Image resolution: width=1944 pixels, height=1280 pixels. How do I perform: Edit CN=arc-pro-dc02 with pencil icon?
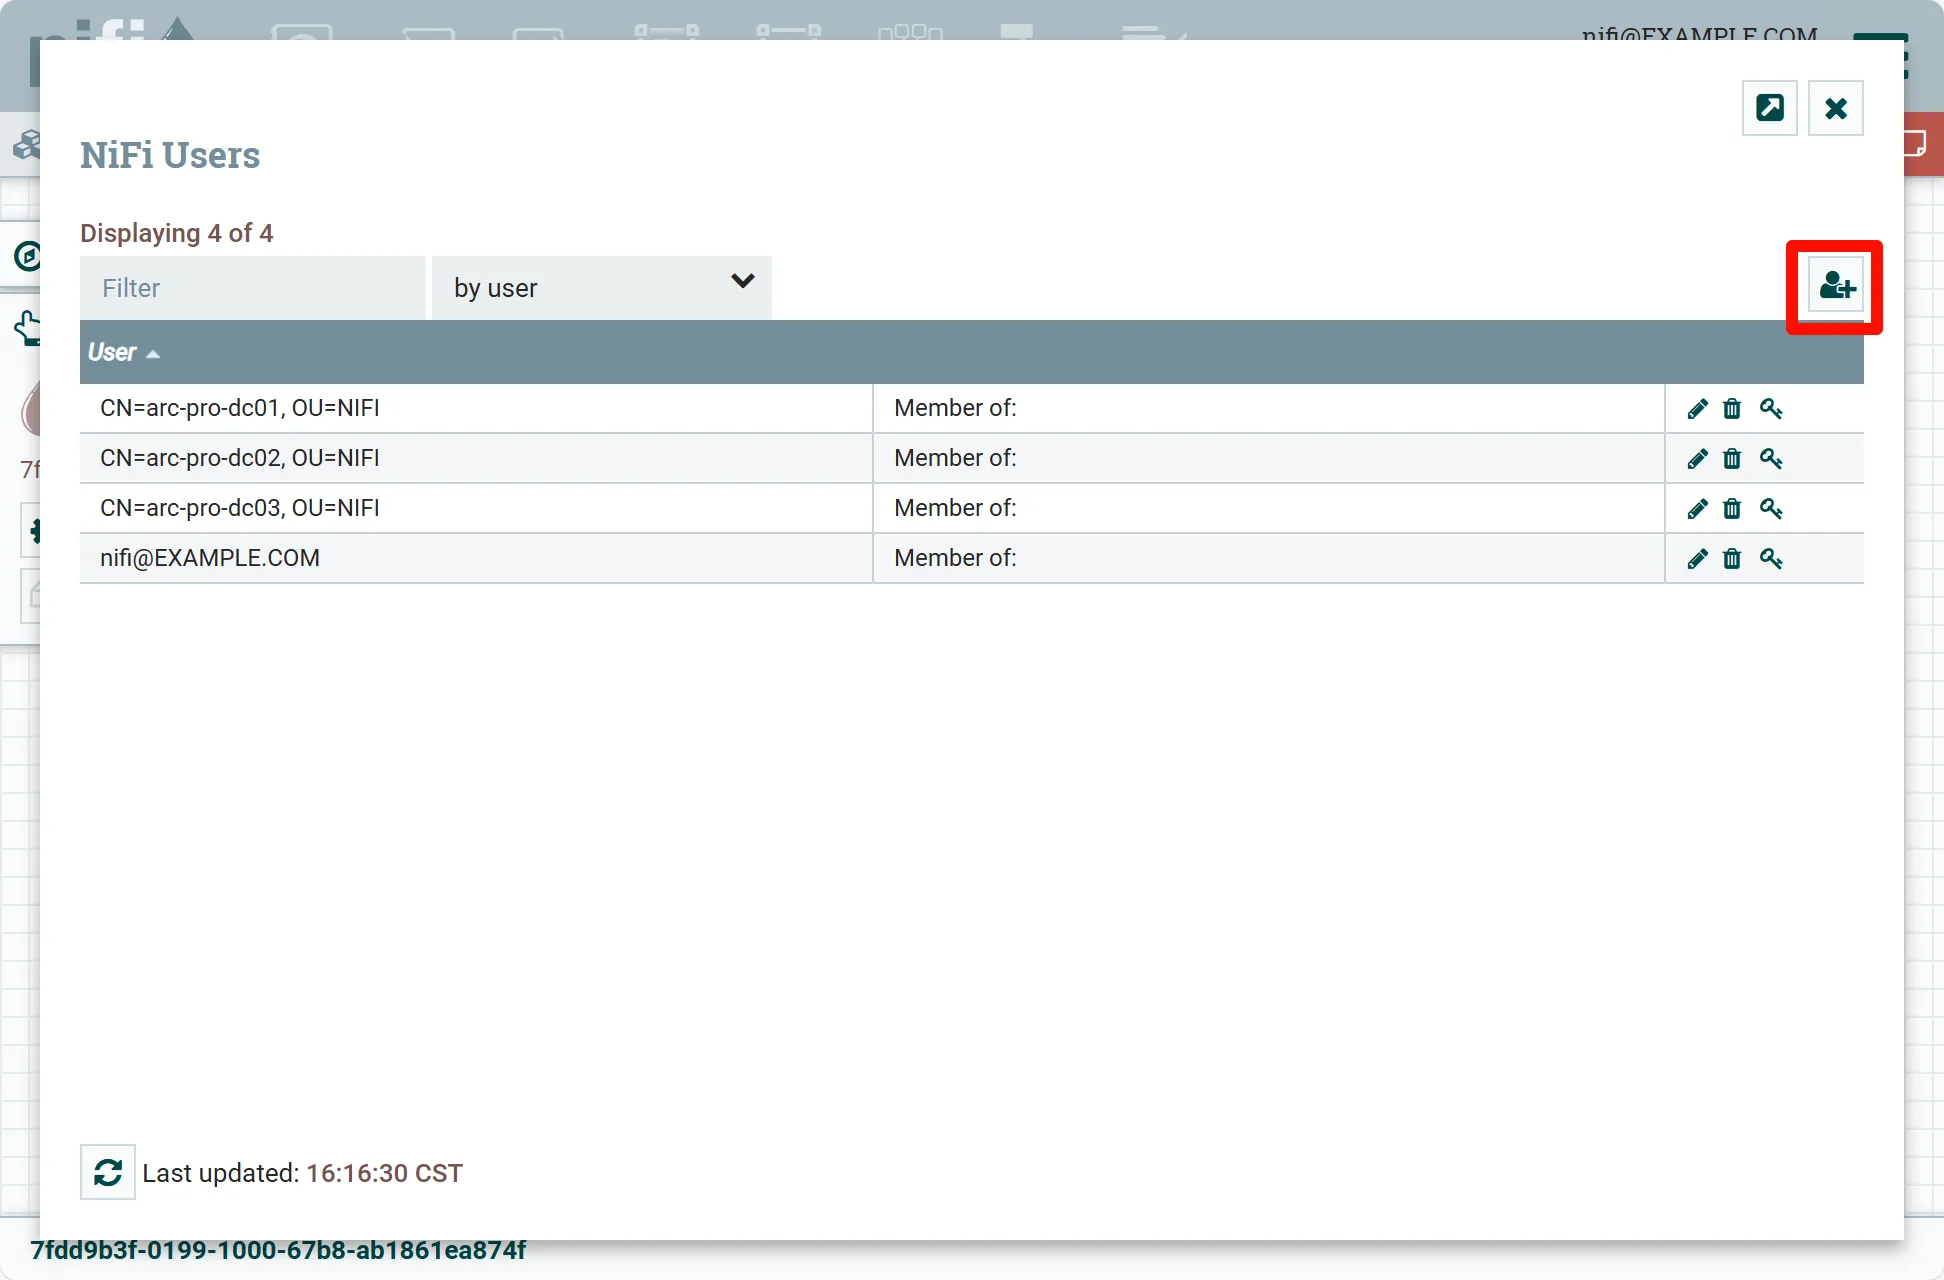tap(1697, 459)
